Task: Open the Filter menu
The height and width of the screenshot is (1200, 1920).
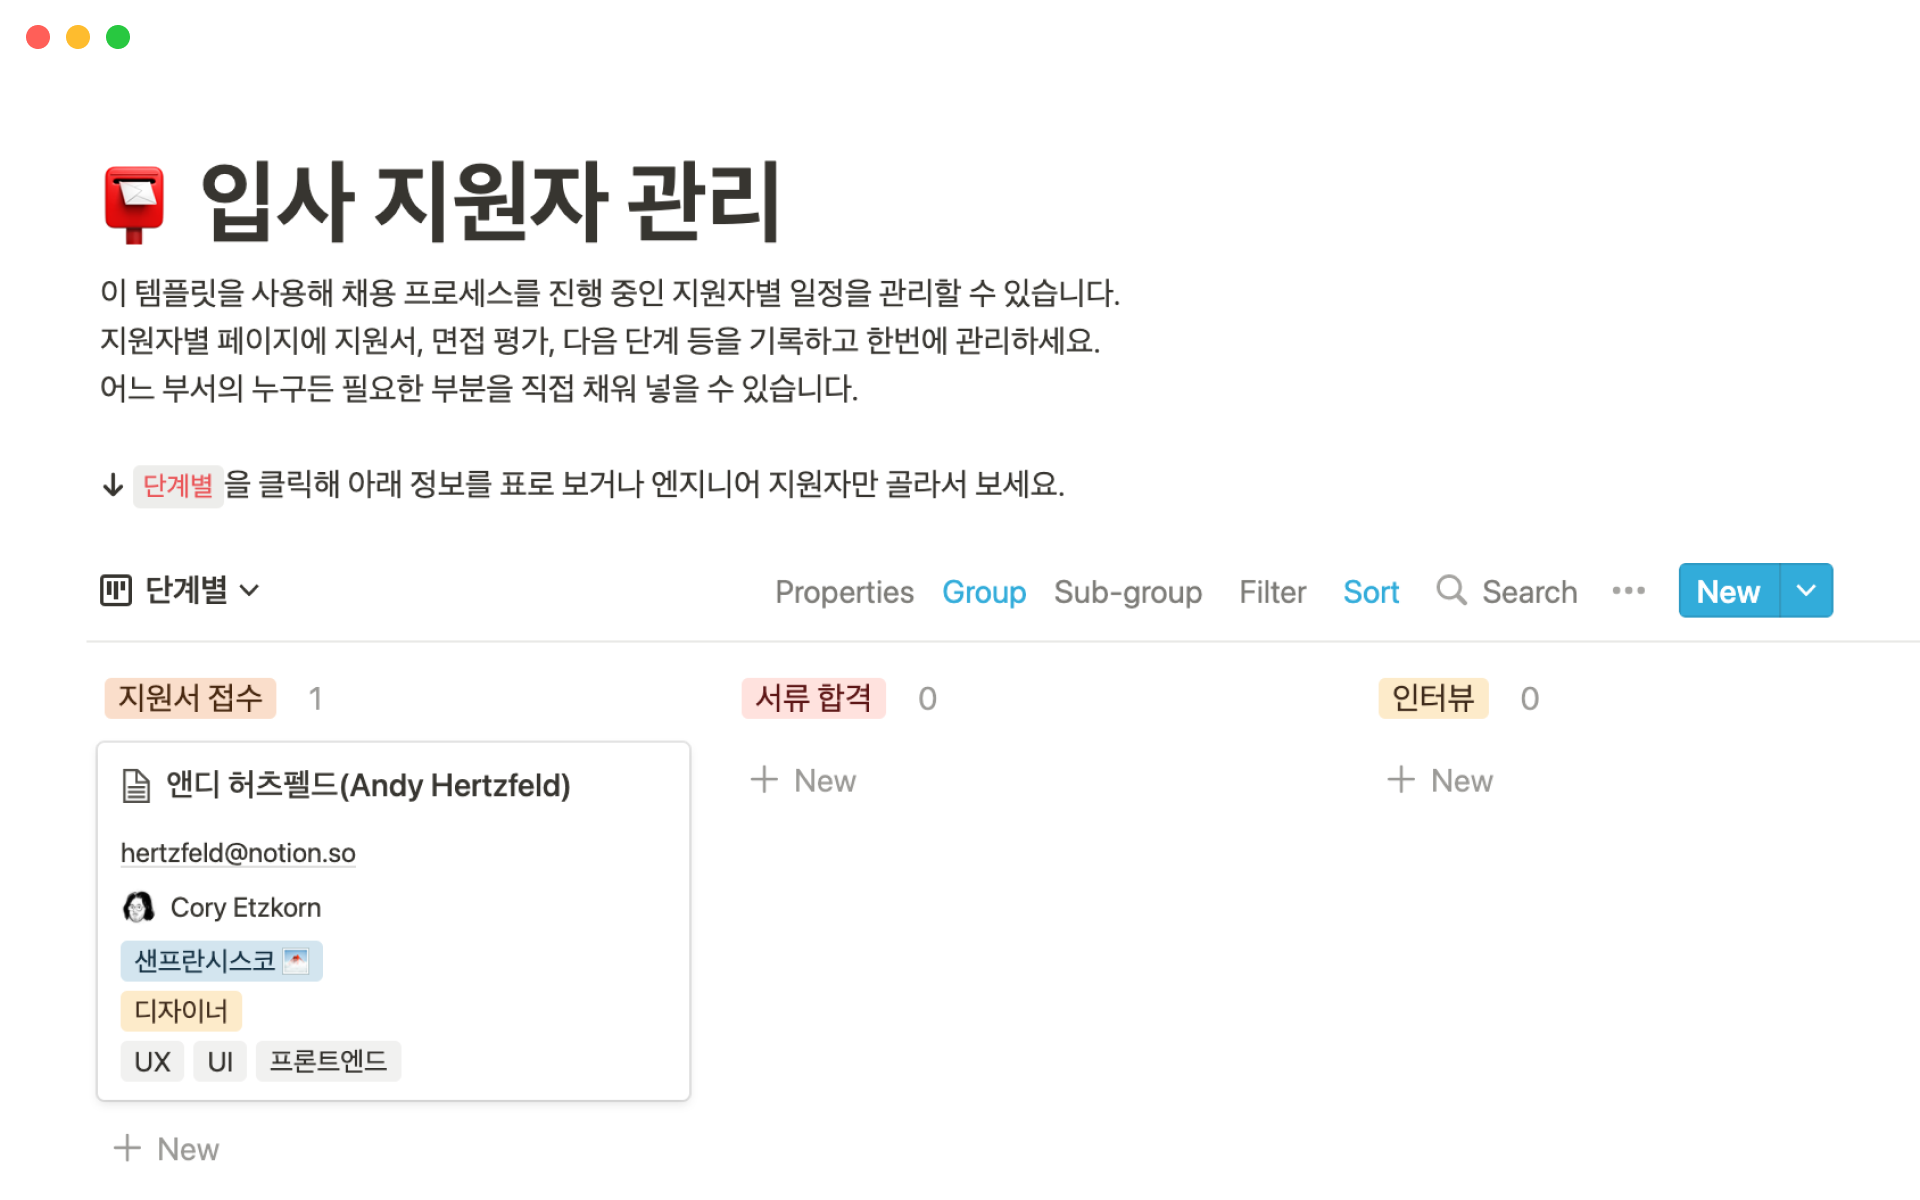Action: coord(1272,592)
